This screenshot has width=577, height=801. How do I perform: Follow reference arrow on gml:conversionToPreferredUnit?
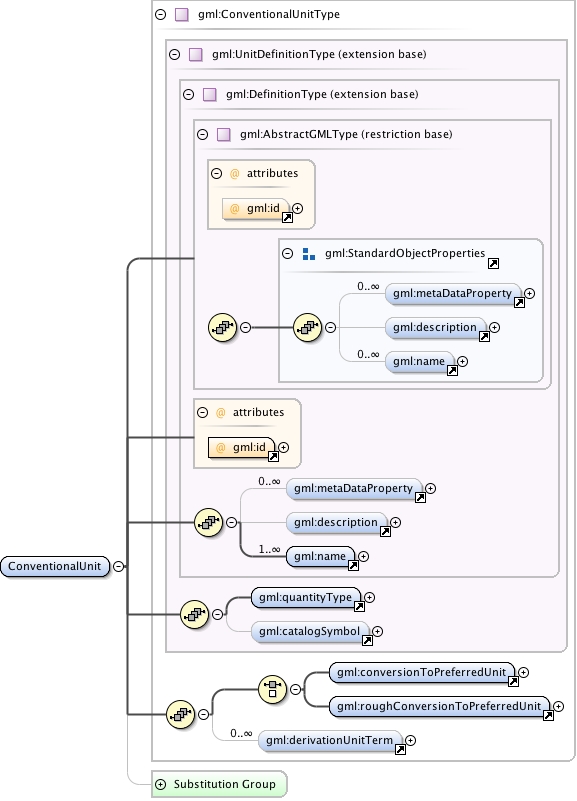pos(513,681)
